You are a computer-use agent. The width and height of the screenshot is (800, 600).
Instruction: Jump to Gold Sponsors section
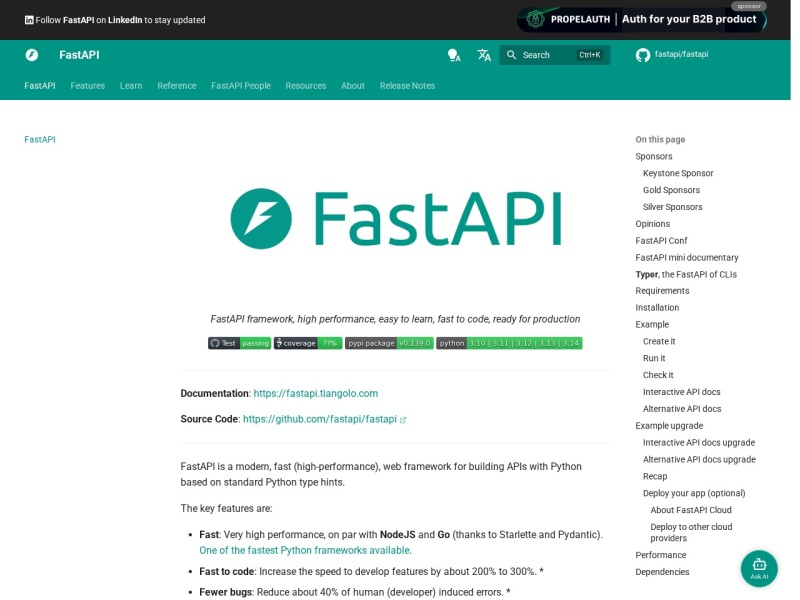pos(671,190)
